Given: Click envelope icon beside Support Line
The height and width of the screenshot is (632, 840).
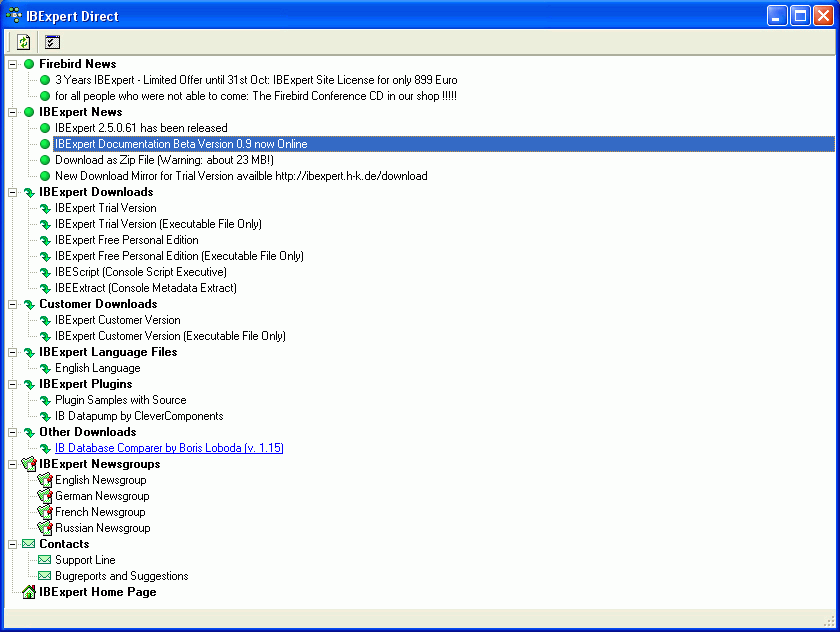Looking at the screenshot, I should [x=45, y=560].
